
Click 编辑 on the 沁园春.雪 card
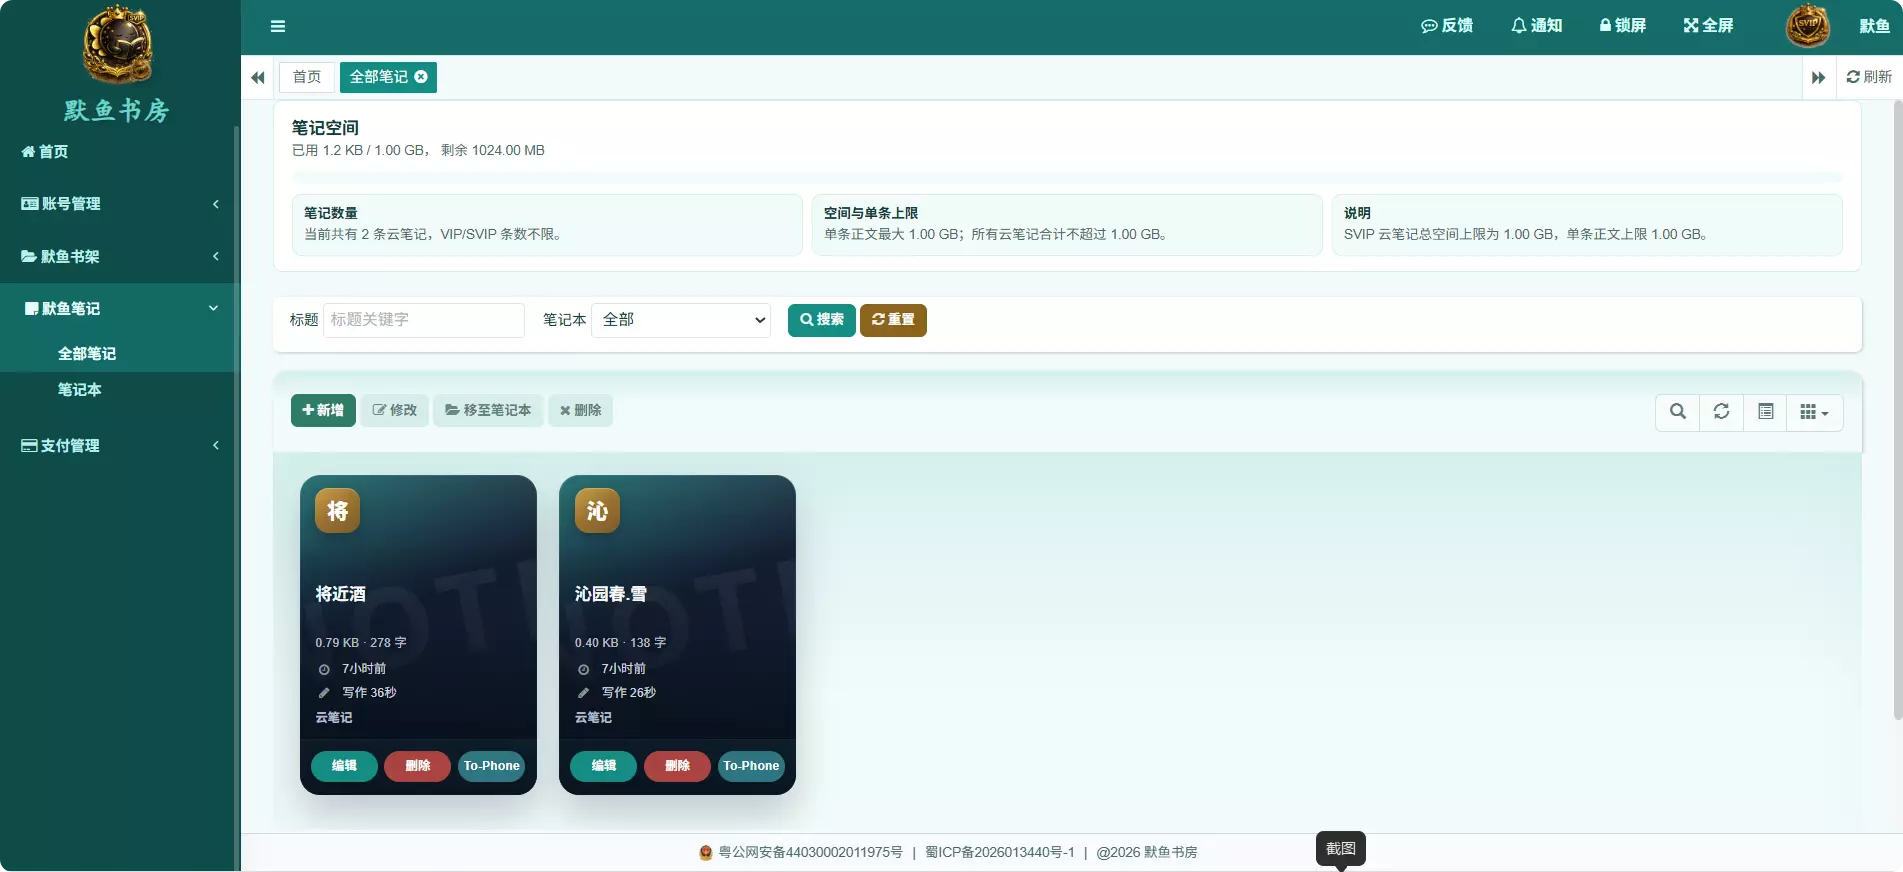tap(603, 766)
